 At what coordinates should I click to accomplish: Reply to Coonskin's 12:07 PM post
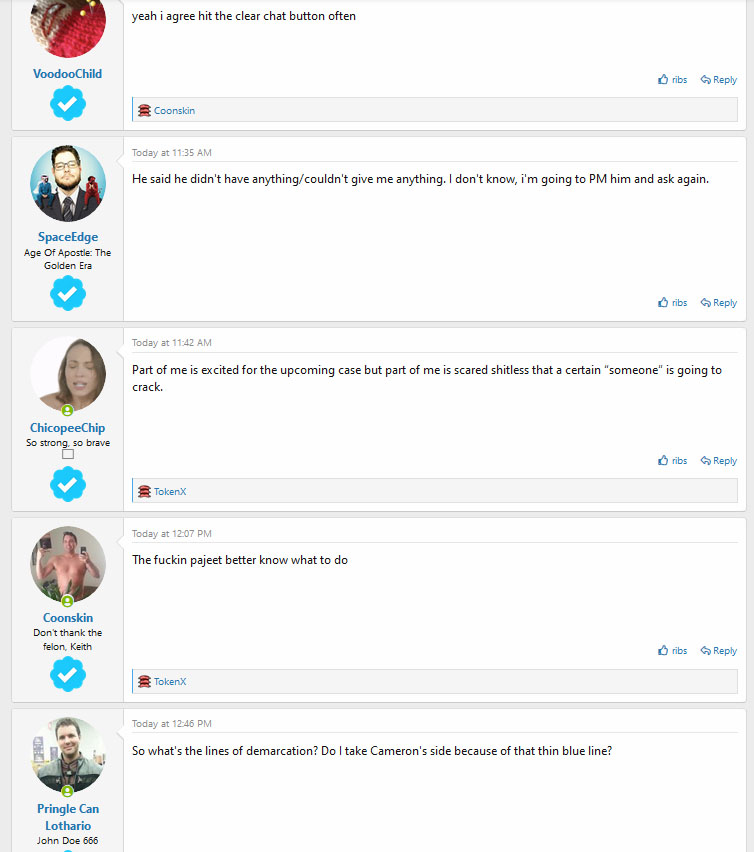[x=719, y=650]
